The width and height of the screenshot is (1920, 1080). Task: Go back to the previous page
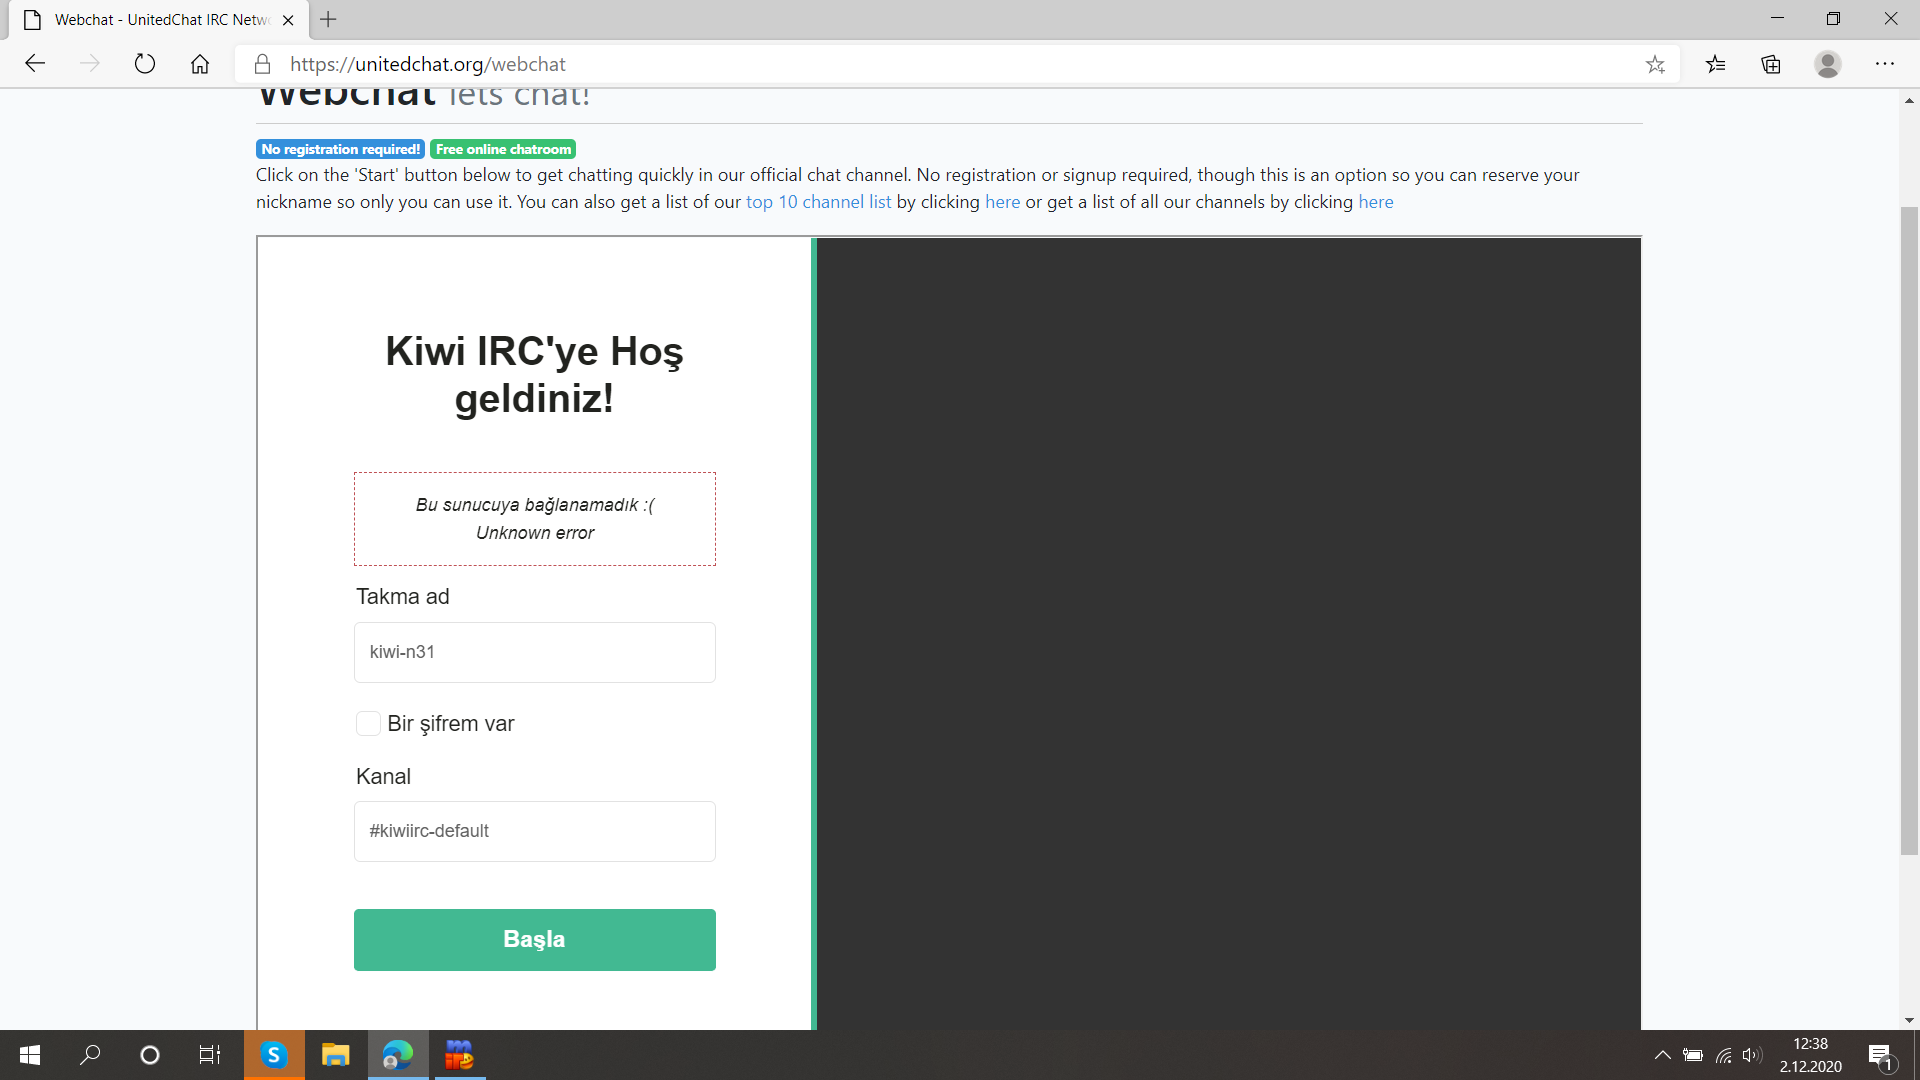click(35, 64)
